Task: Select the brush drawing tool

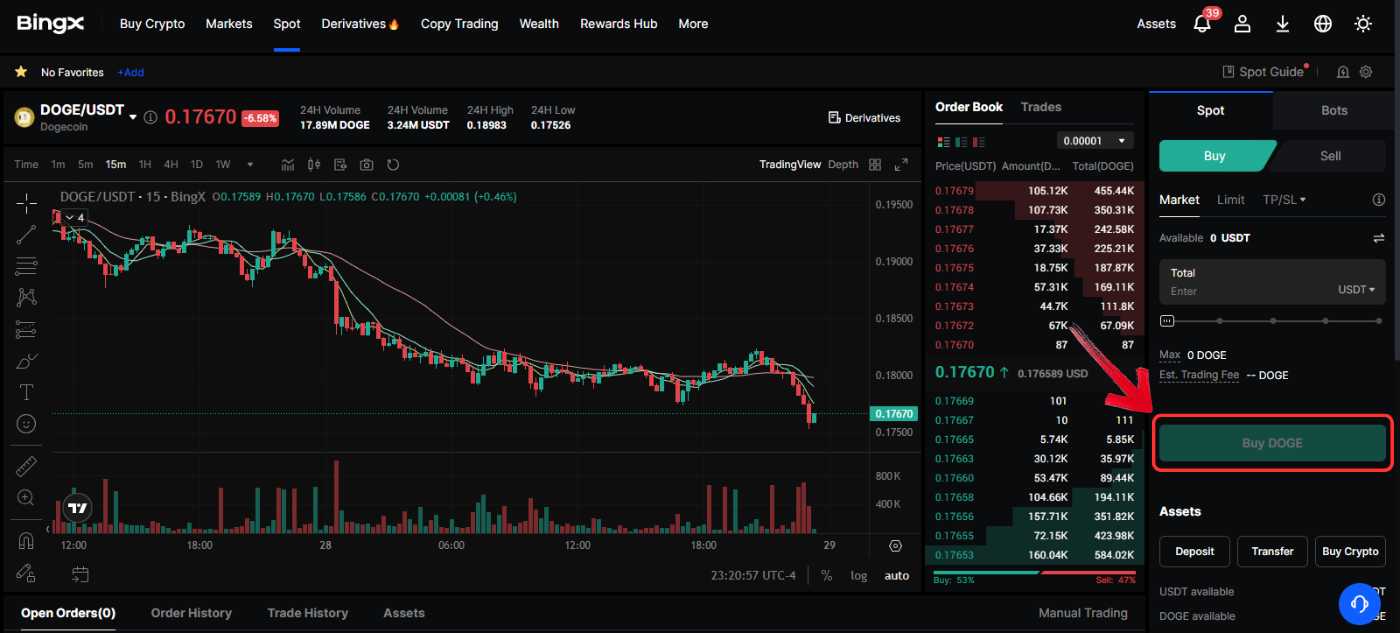Action: [x=27, y=361]
